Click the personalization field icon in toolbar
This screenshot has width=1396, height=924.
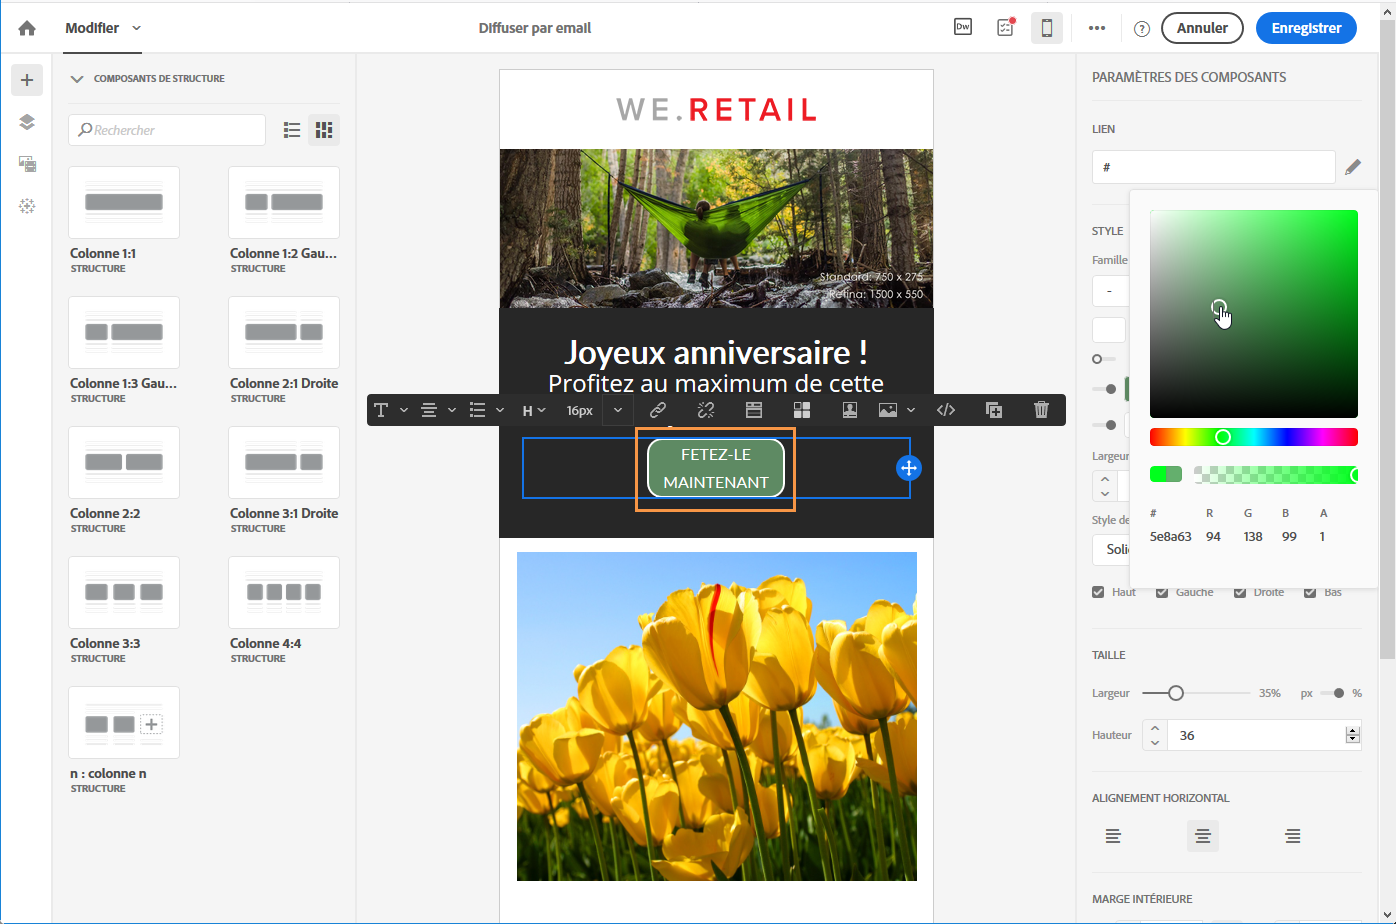(x=754, y=410)
